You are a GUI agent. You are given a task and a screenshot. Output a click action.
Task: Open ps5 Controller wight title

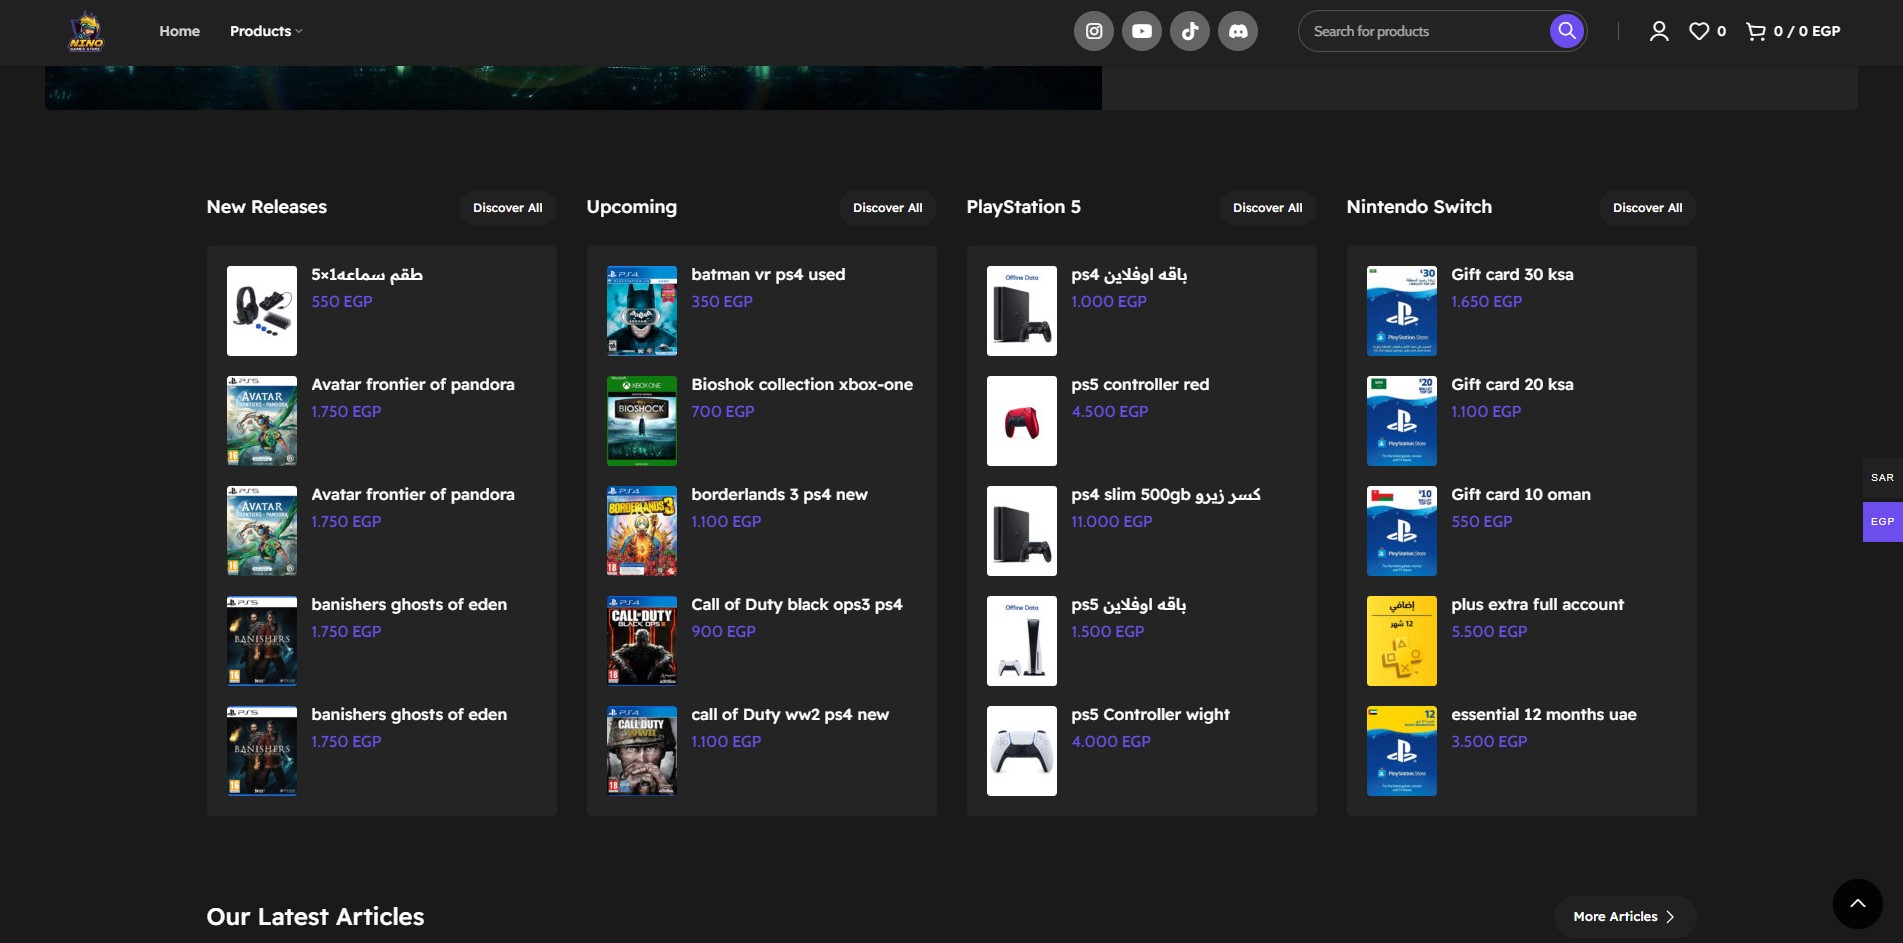1150,715
